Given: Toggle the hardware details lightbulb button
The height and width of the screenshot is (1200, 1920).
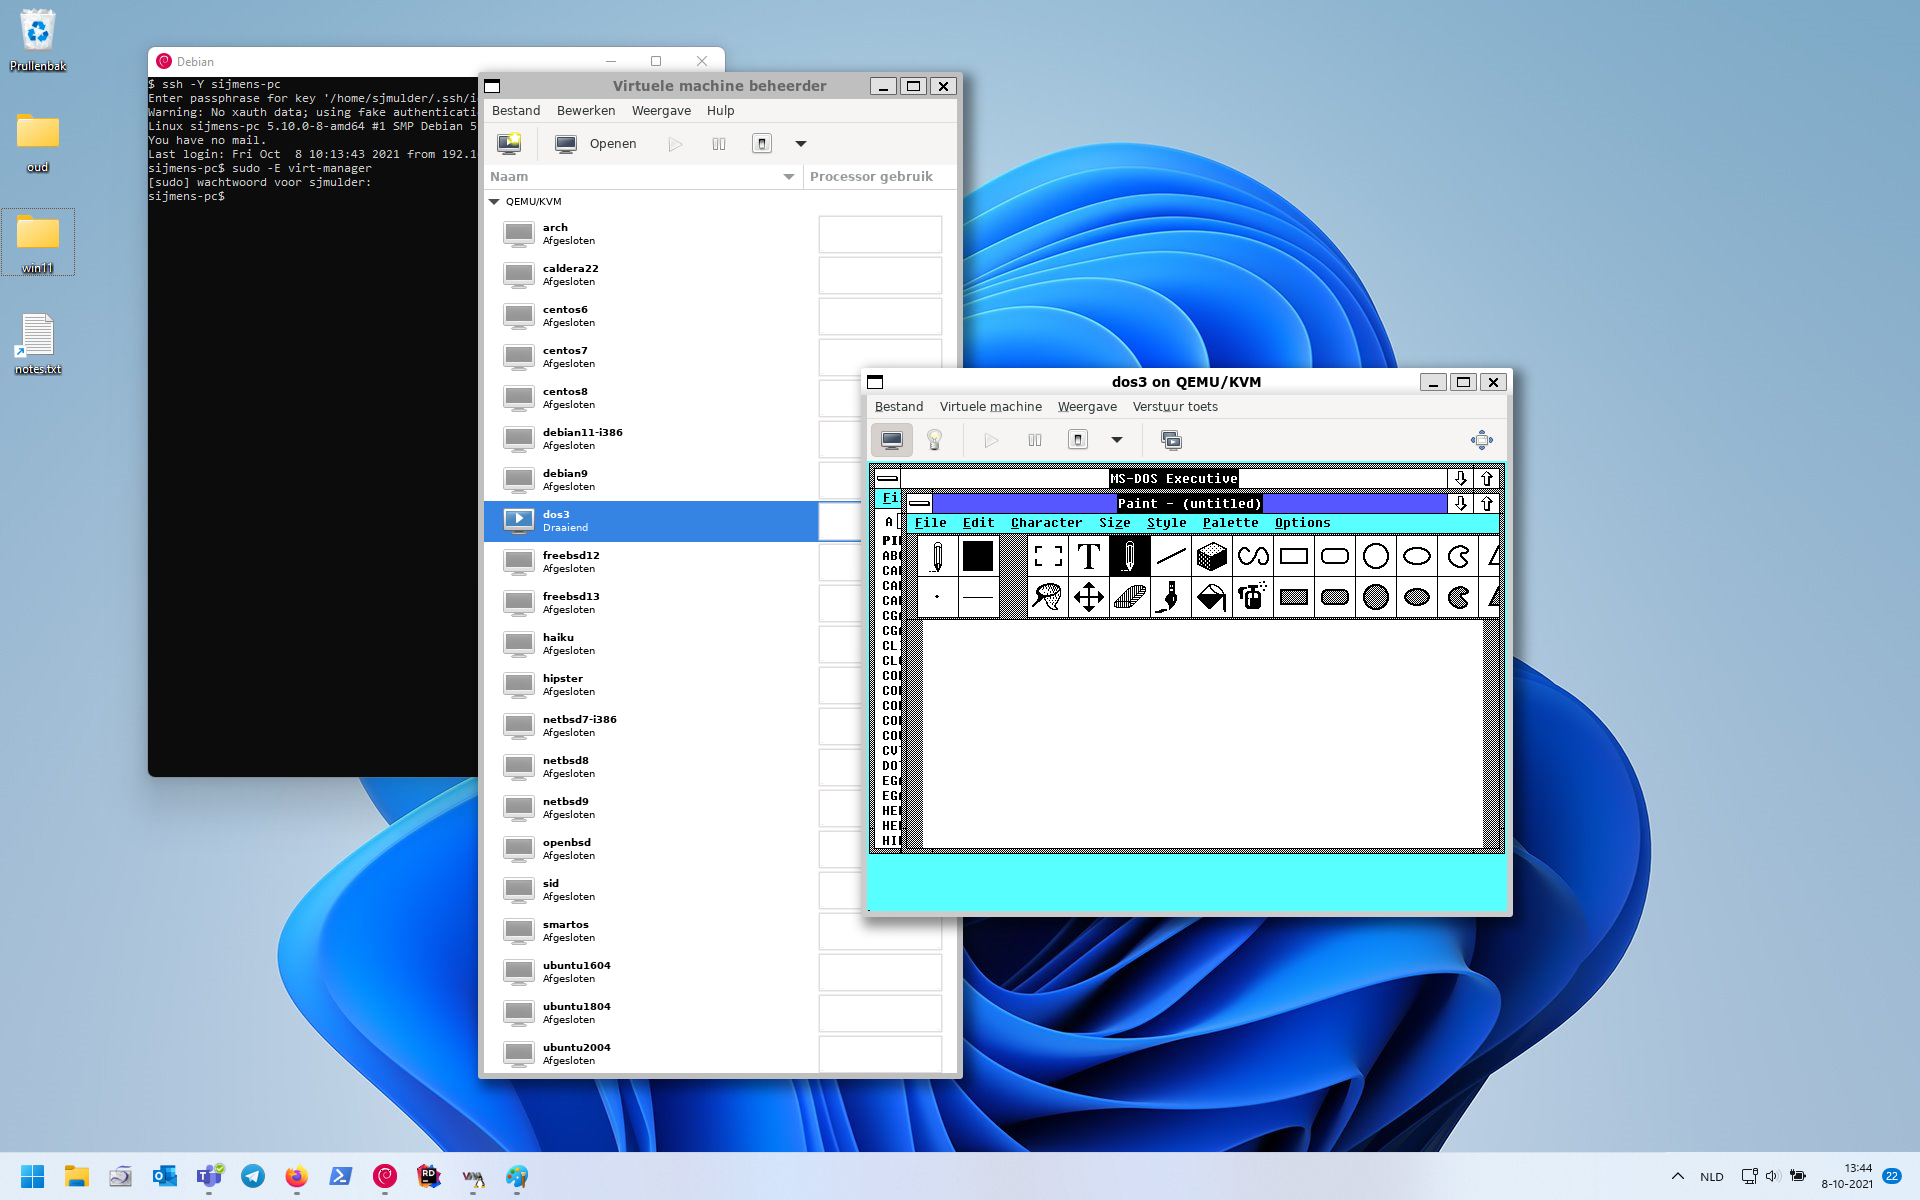Looking at the screenshot, I should coord(934,440).
